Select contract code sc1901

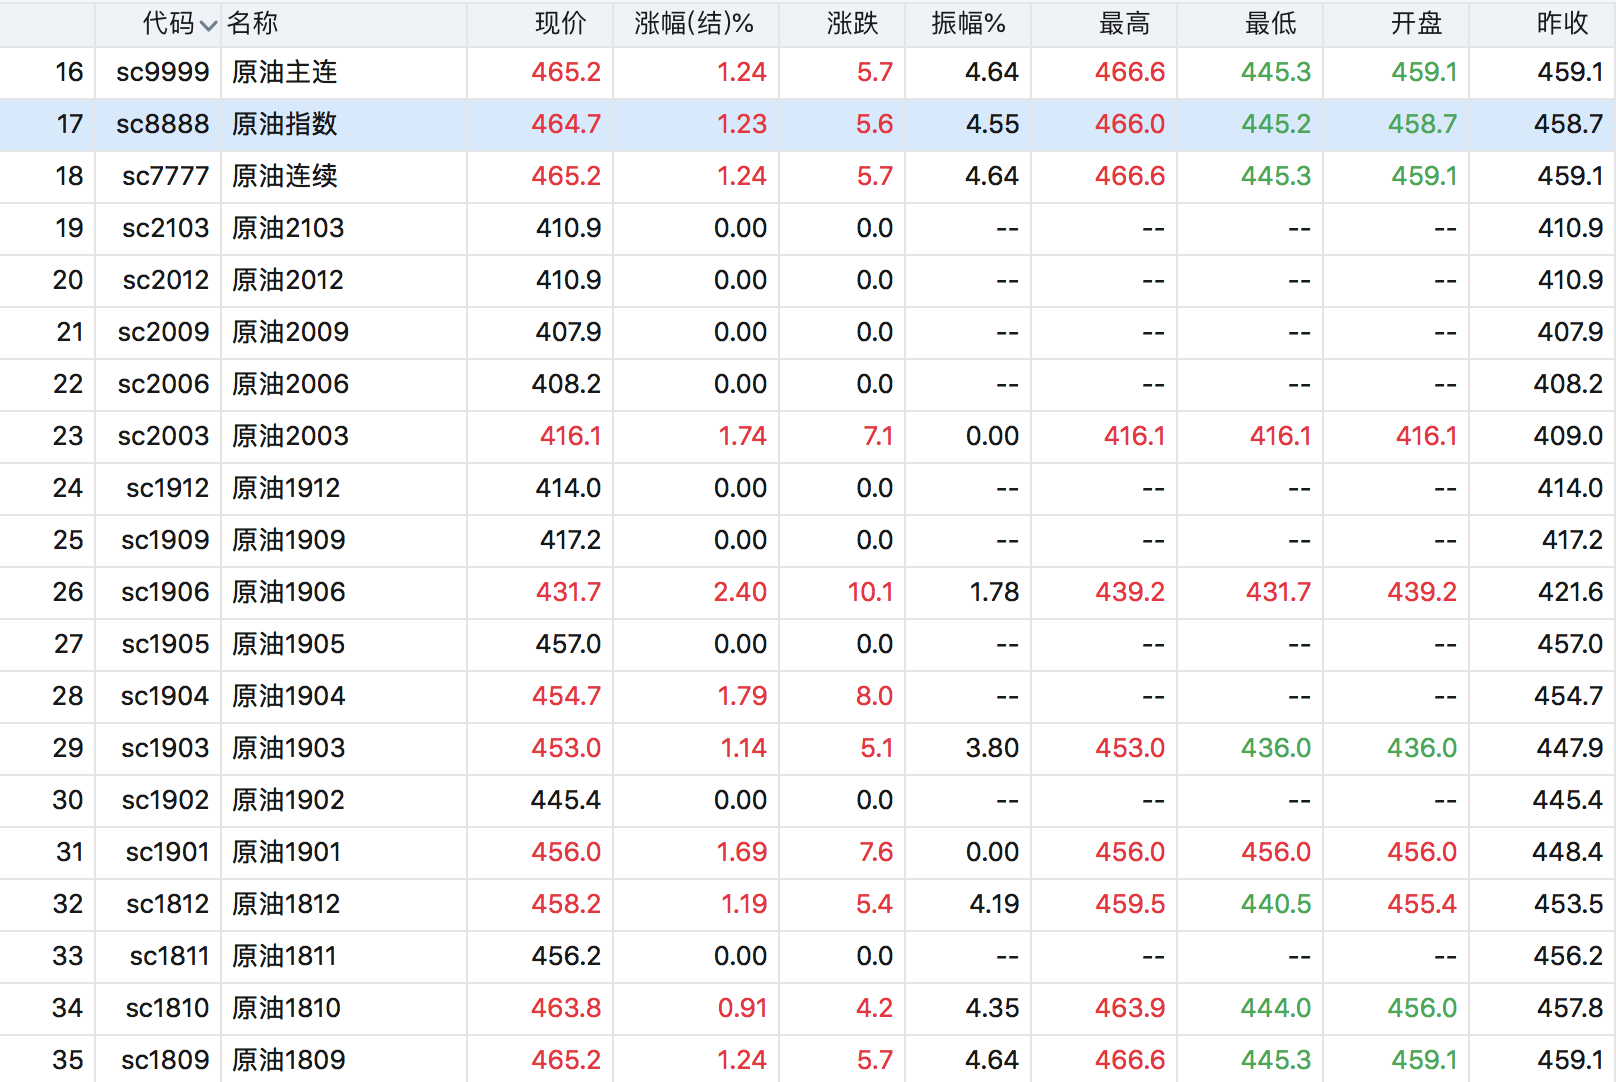coord(167,852)
